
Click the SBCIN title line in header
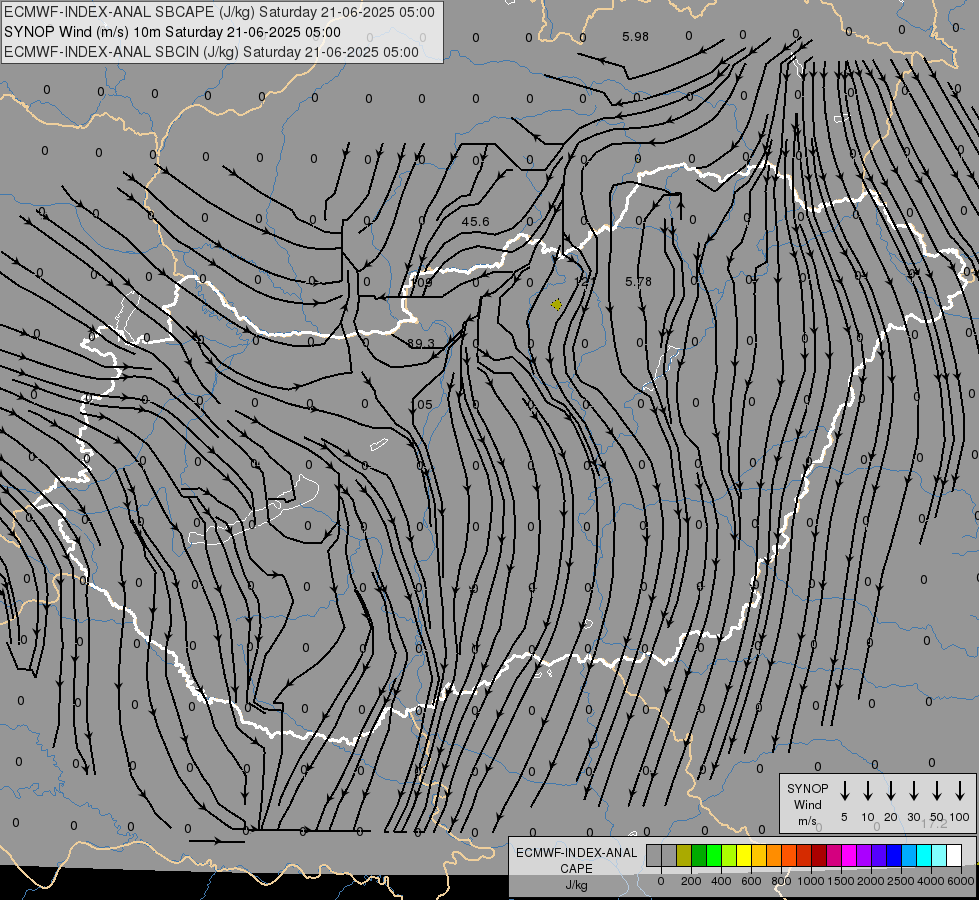click(x=211, y=52)
